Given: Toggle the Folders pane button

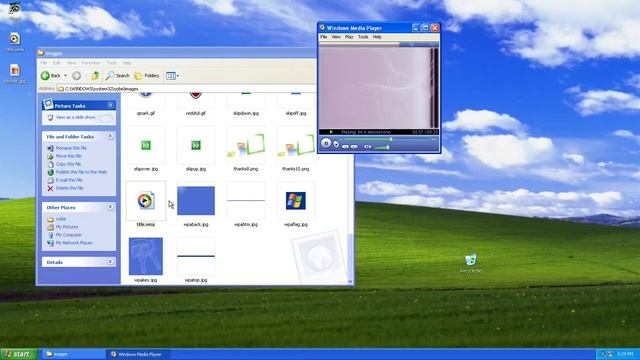Looking at the screenshot, I should (147, 76).
